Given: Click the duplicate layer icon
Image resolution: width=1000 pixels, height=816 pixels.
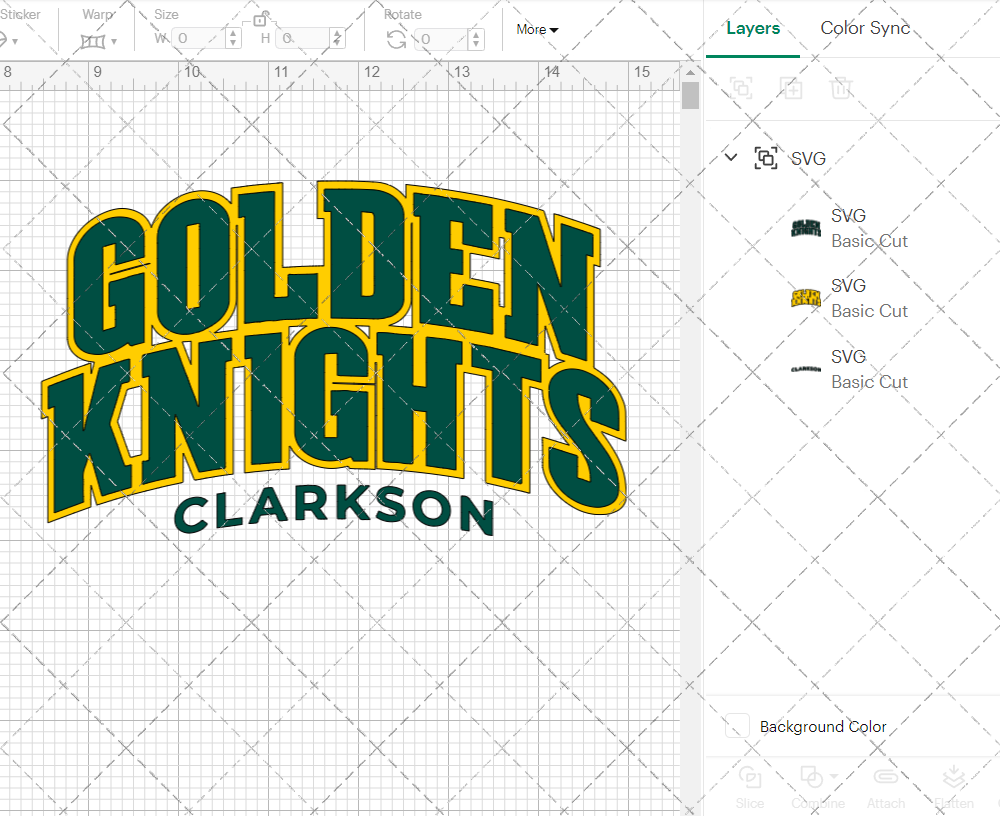Looking at the screenshot, I should click(x=791, y=88).
